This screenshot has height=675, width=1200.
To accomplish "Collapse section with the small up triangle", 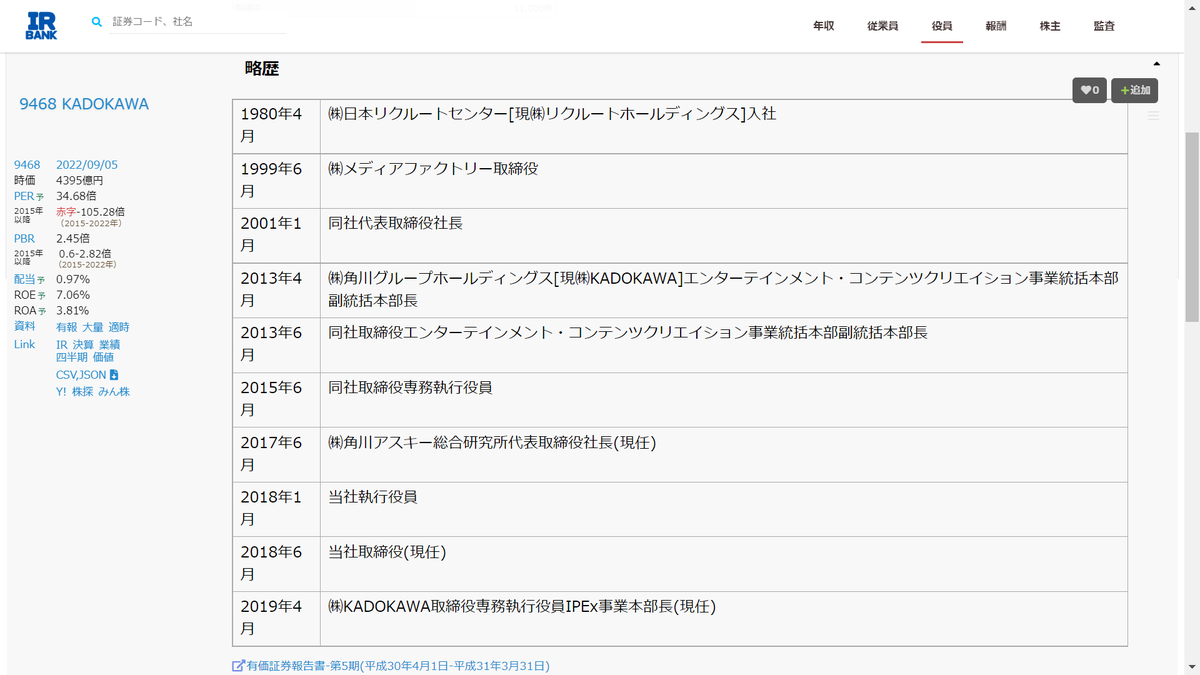I will [1157, 64].
